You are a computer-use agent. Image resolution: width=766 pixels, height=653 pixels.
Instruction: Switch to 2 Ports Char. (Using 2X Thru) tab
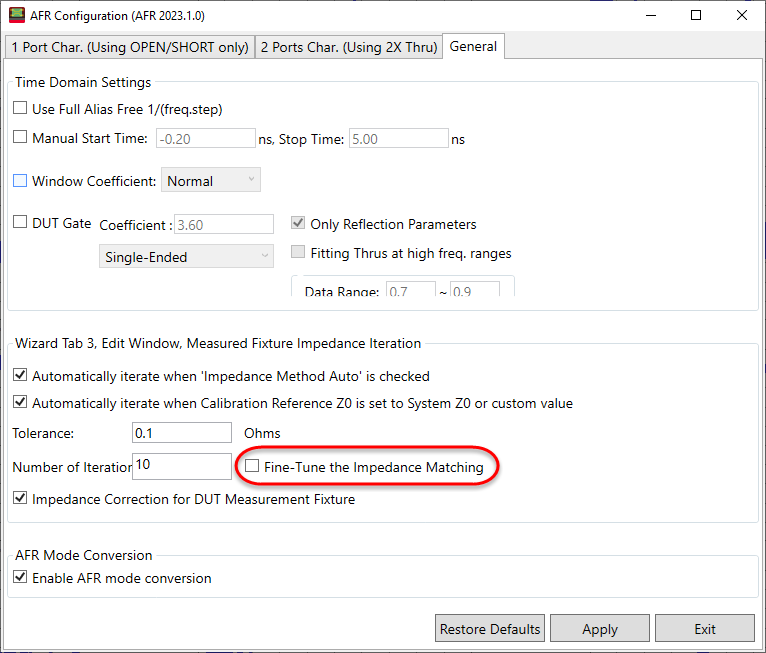click(349, 47)
